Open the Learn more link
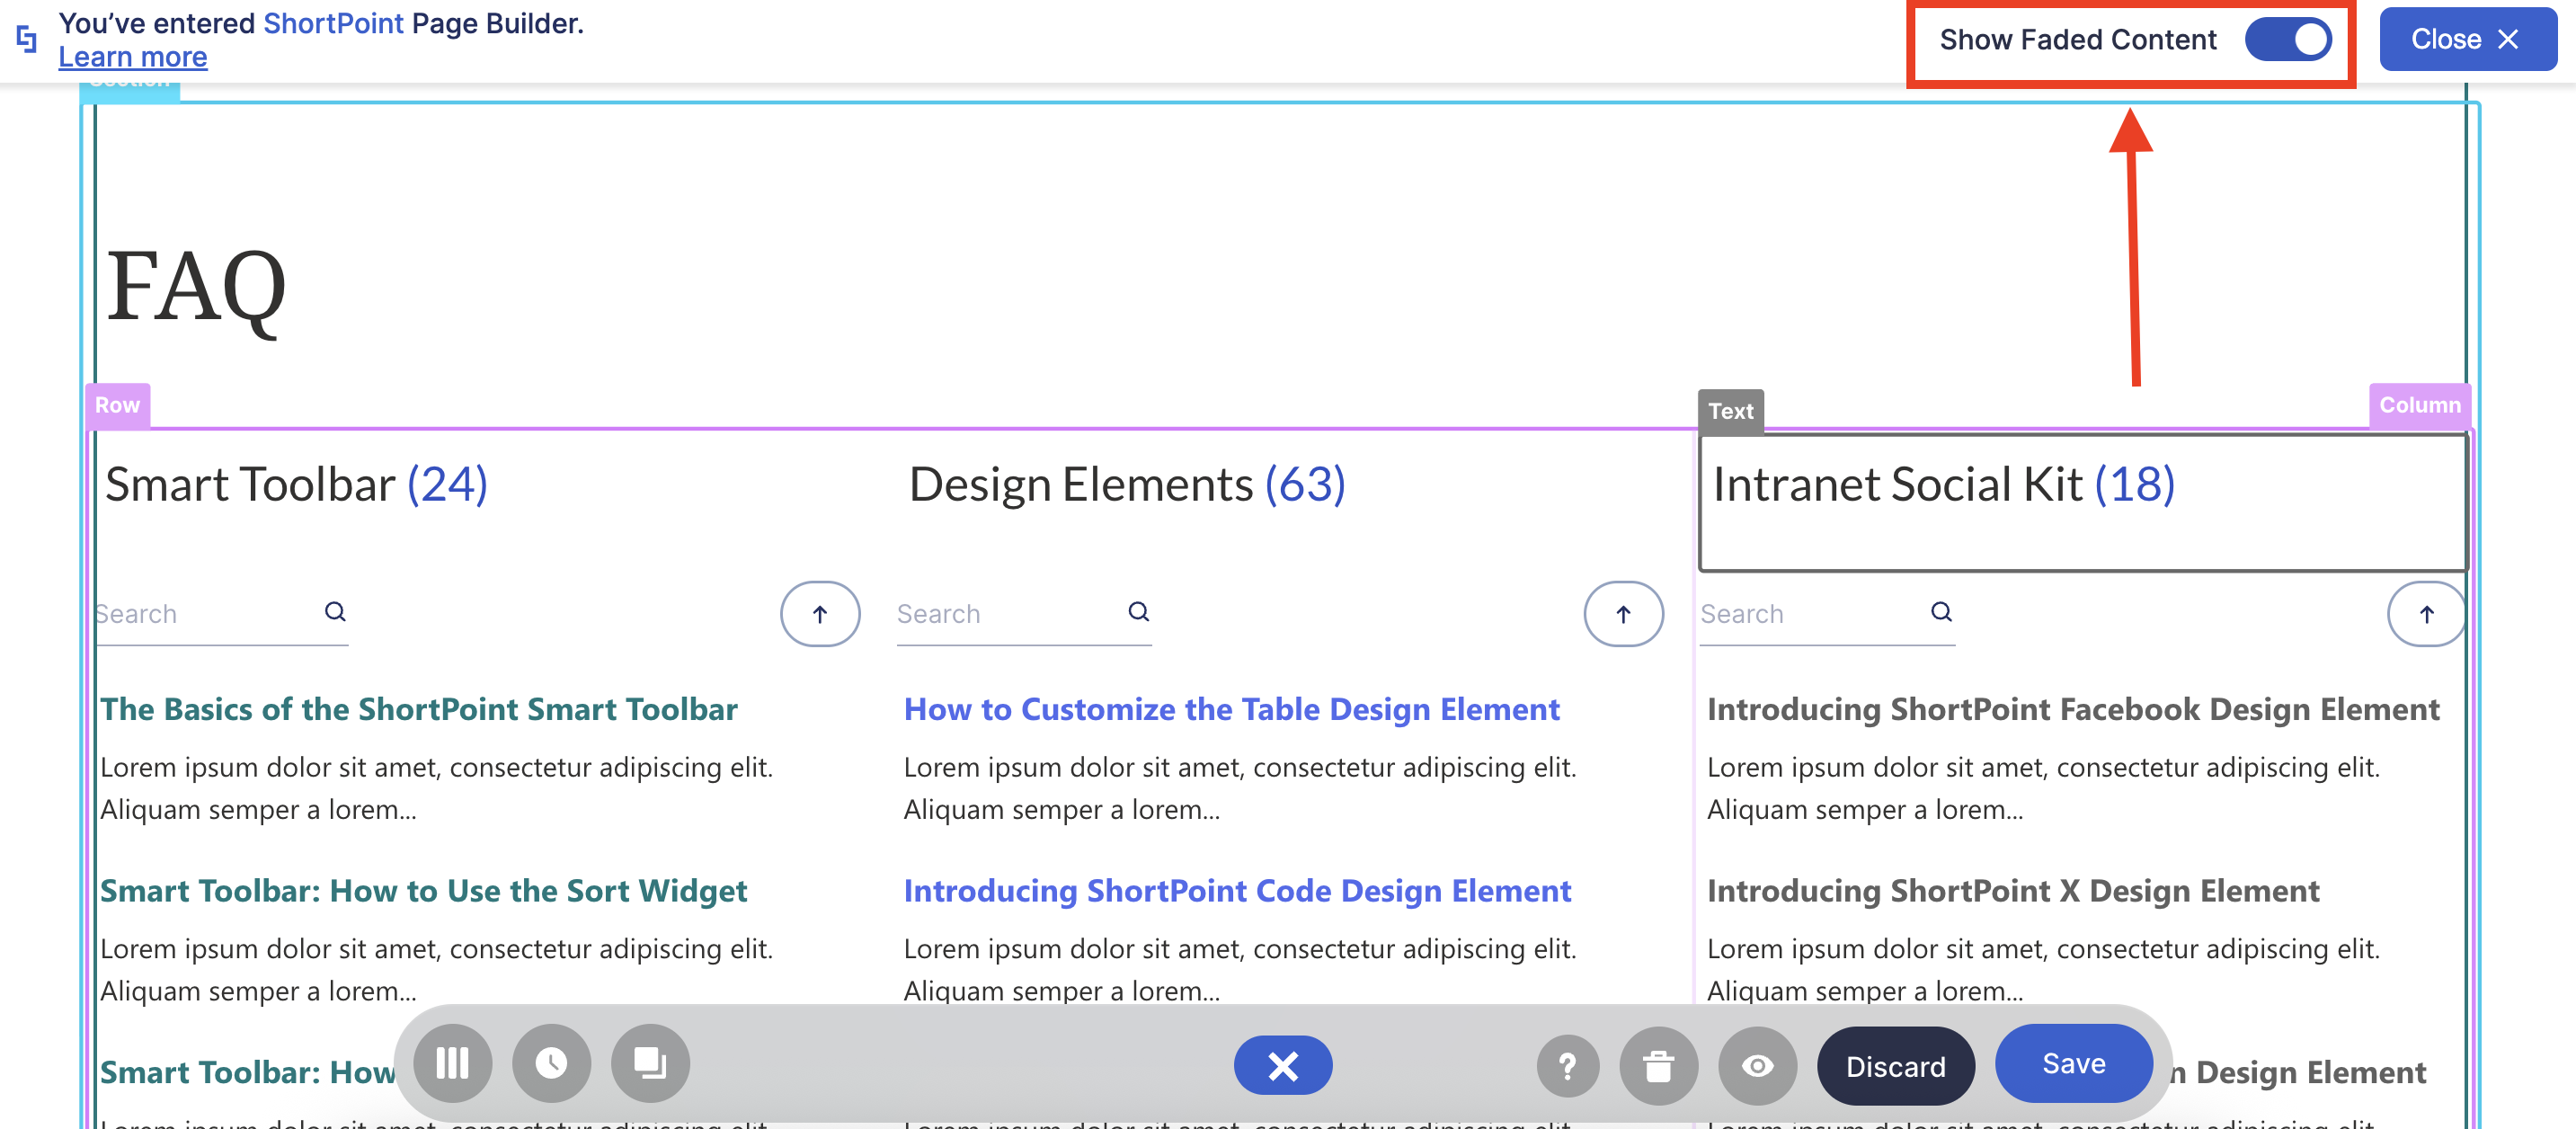The height and width of the screenshot is (1129, 2576). 133,57
